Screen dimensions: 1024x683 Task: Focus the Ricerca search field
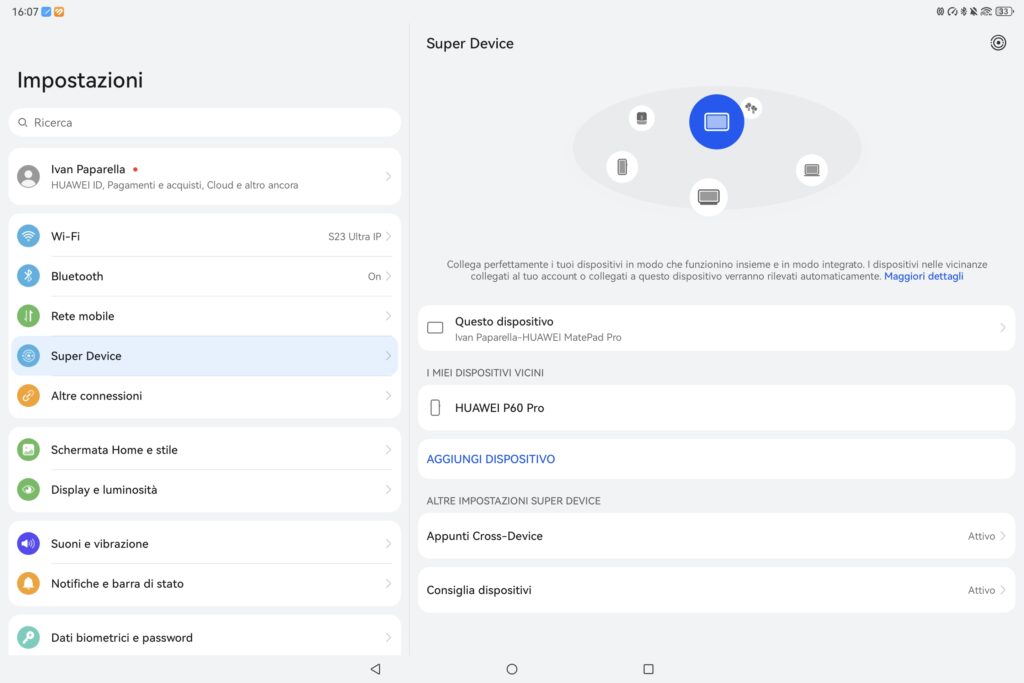pos(204,123)
